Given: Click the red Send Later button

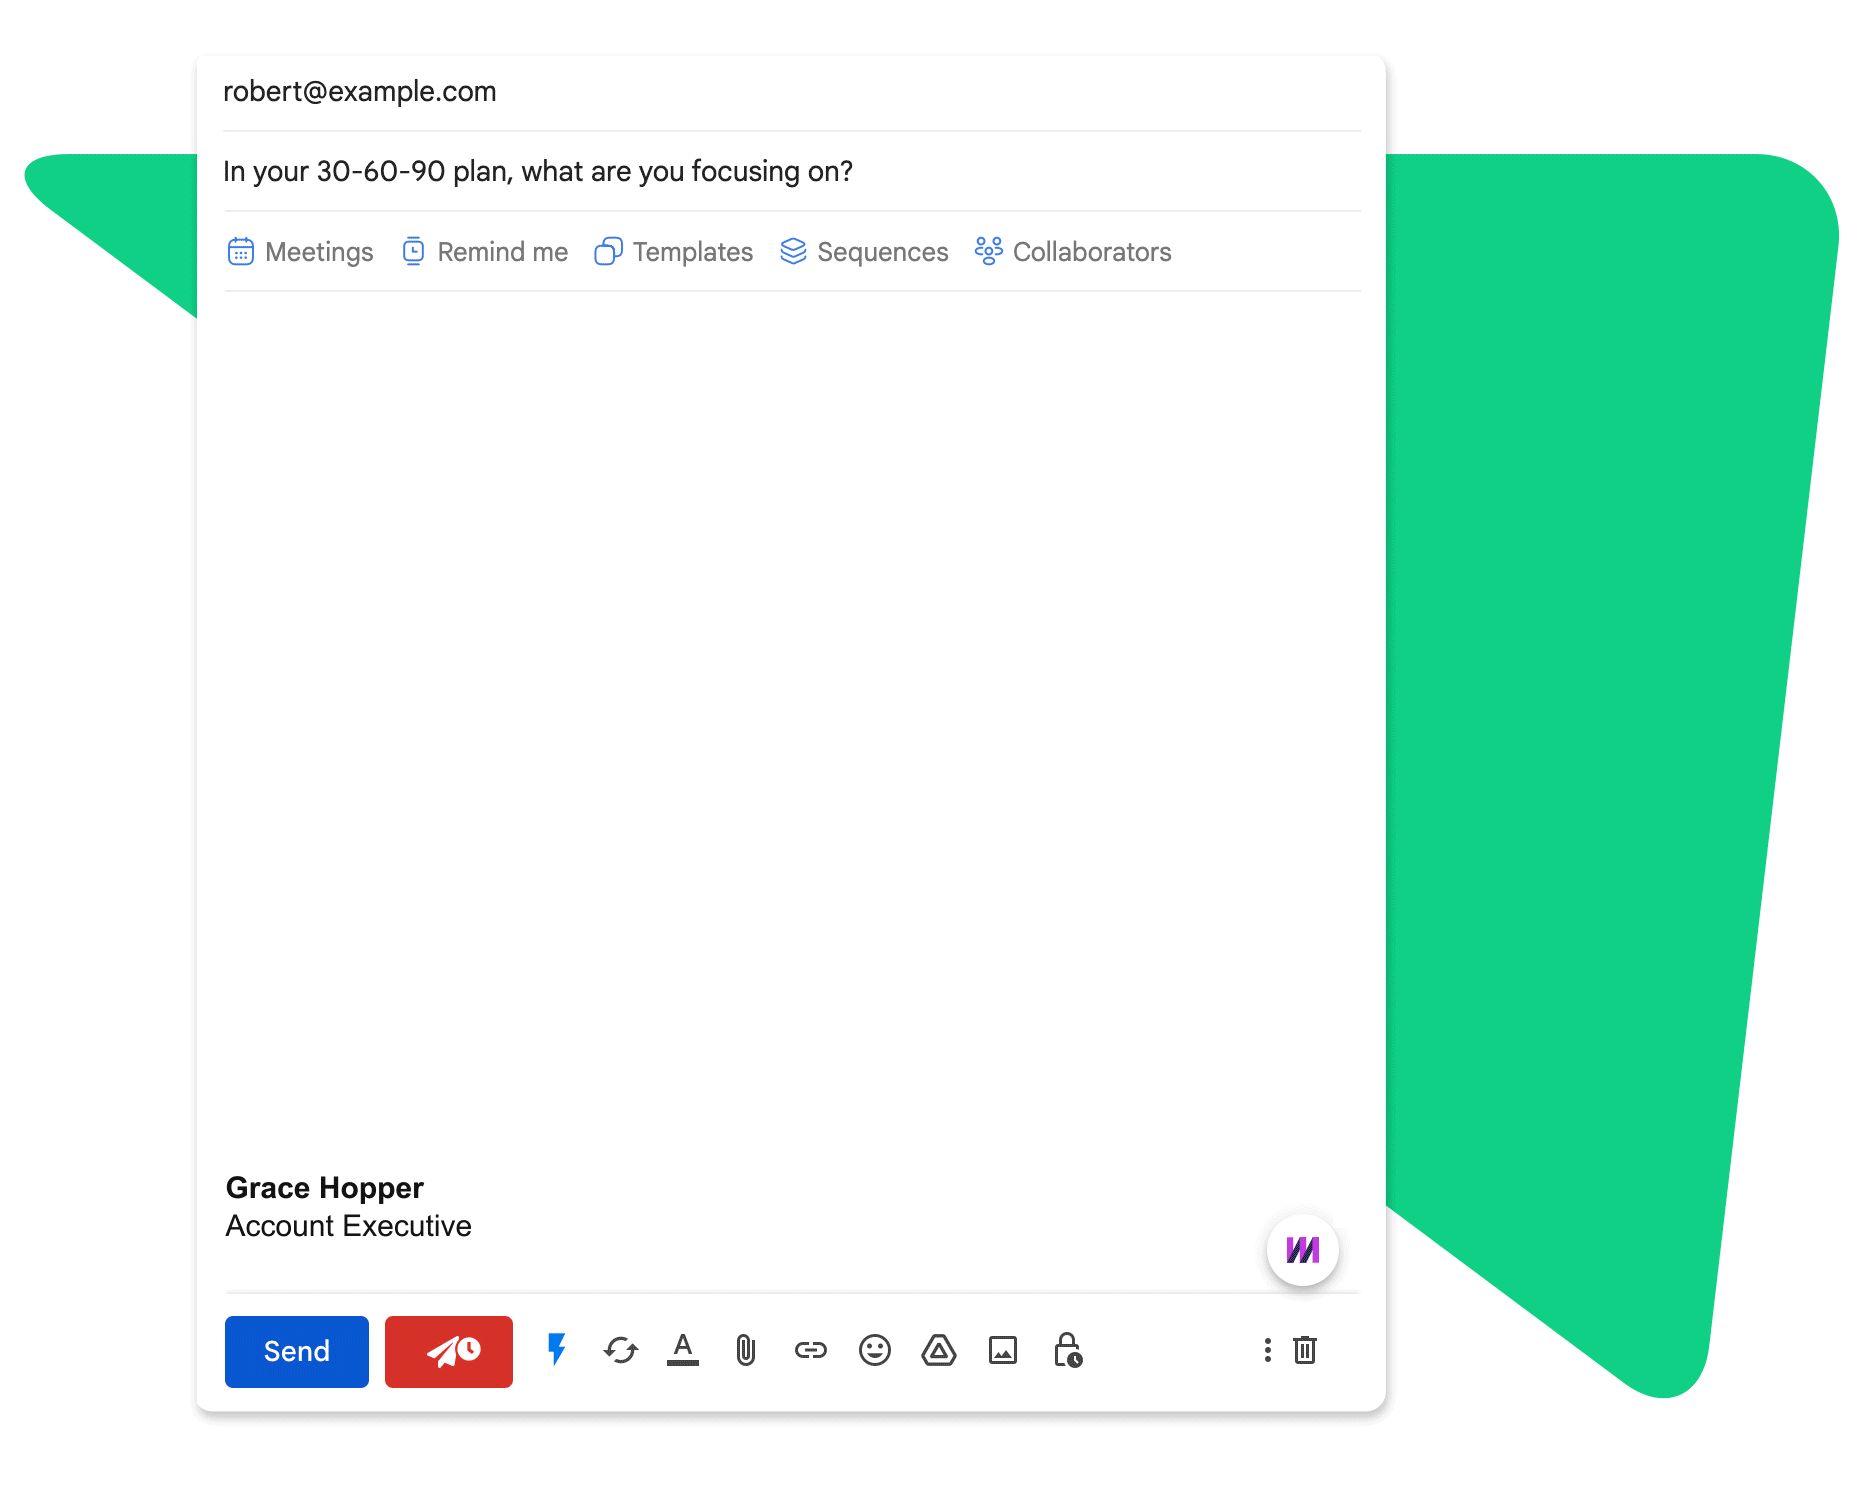Looking at the screenshot, I should coord(448,1351).
